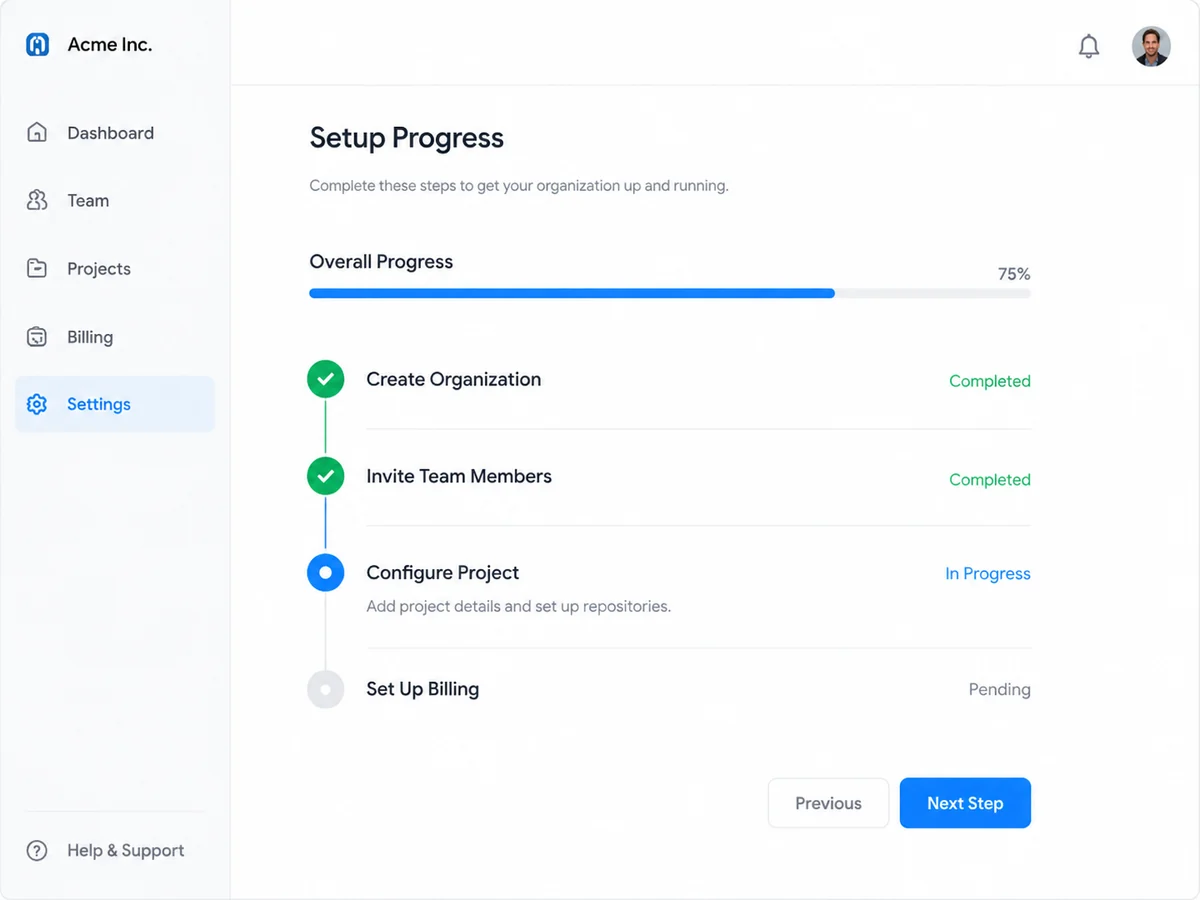Click the 75% progress value
The width and height of the screenshot is (1200, 900).
coord(1014,274)
